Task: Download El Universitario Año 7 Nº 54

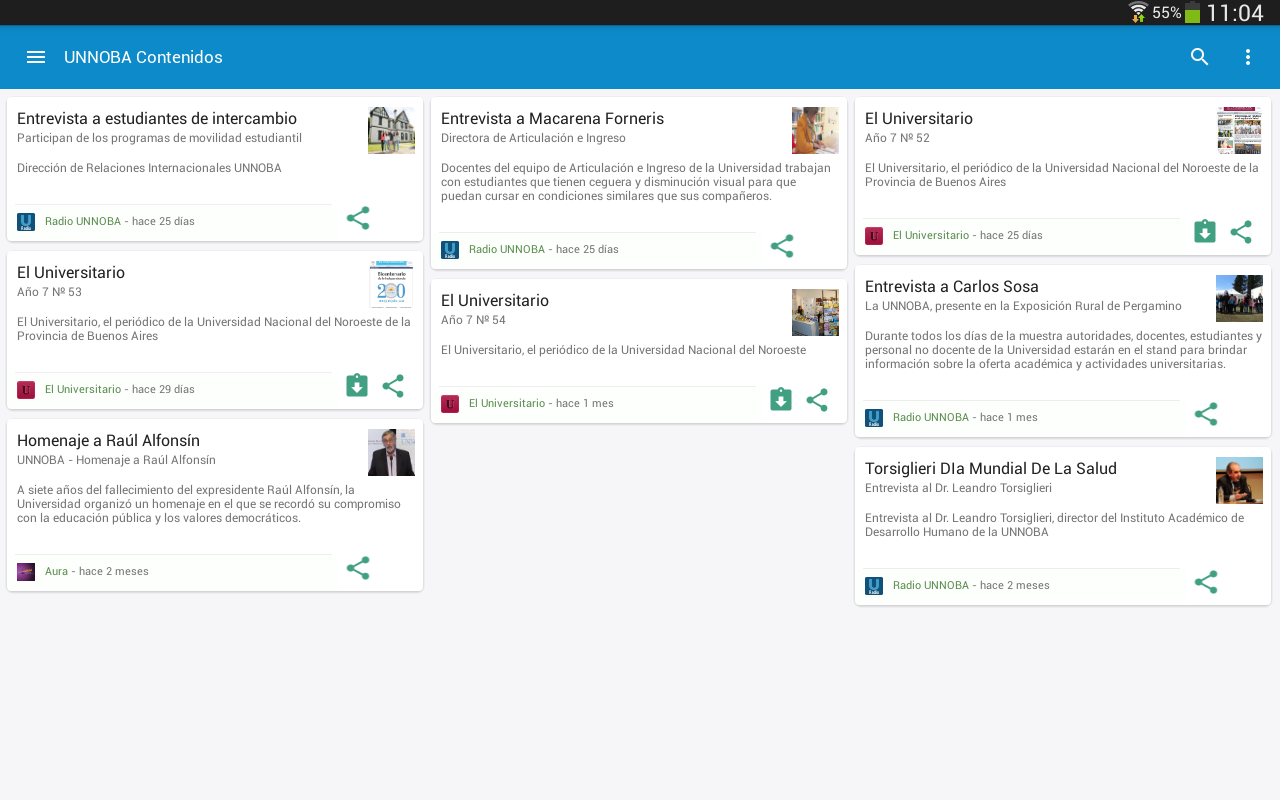Action: 781,400
